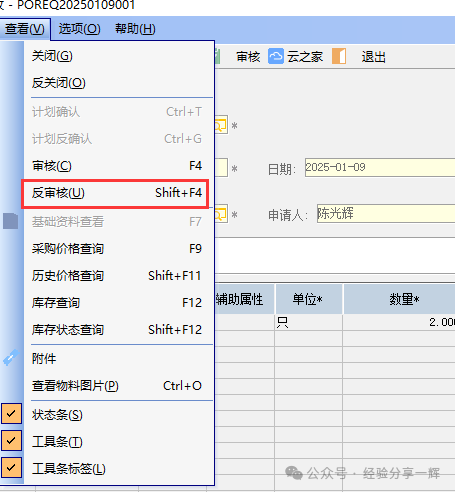The width and height of the screenshot is (455, 492).
Task: Collapse the 查看(V) menu
Action: (25, 29)
